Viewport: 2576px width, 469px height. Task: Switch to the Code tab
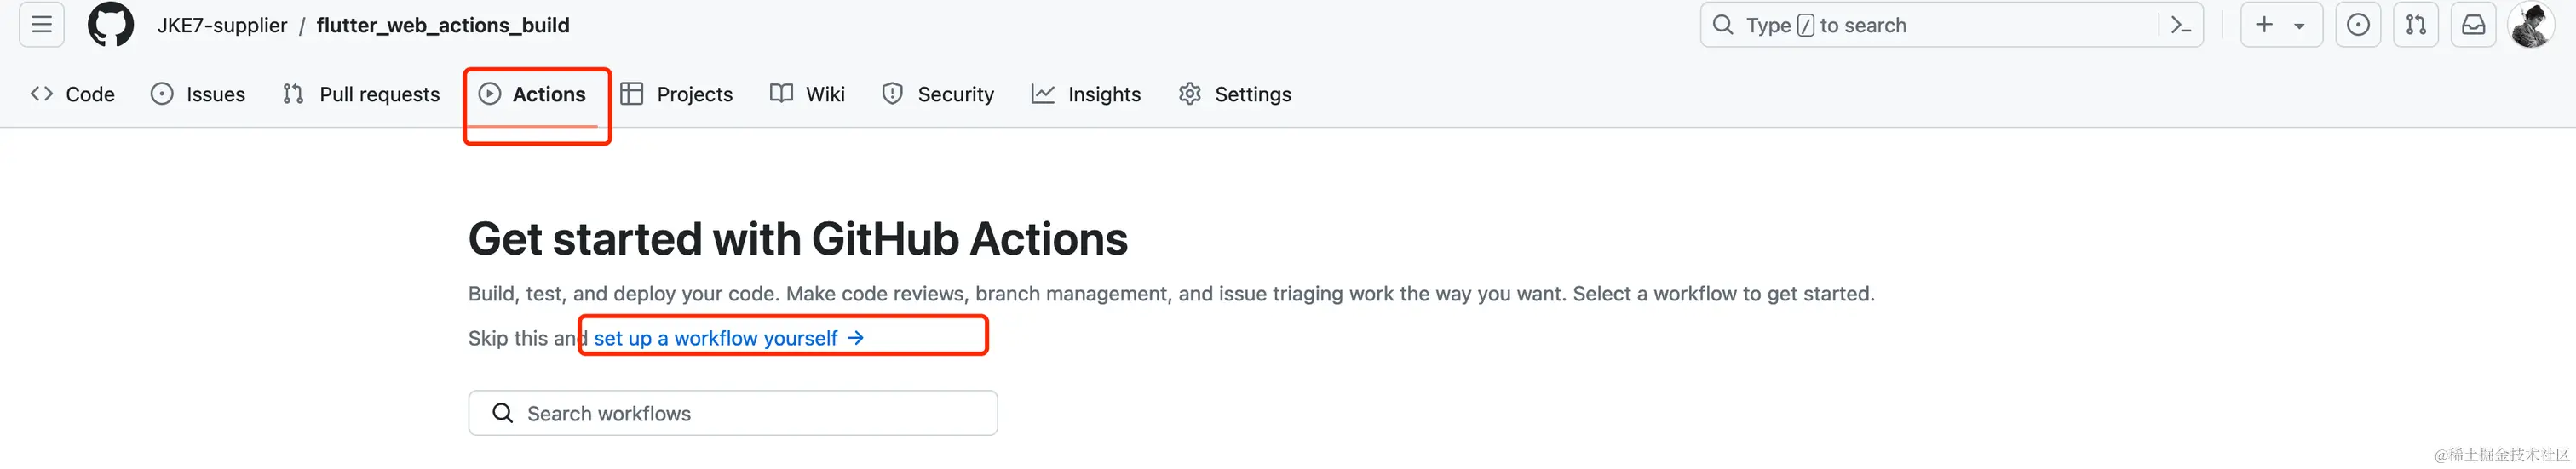pyautogui.click(x=73, y=94)
